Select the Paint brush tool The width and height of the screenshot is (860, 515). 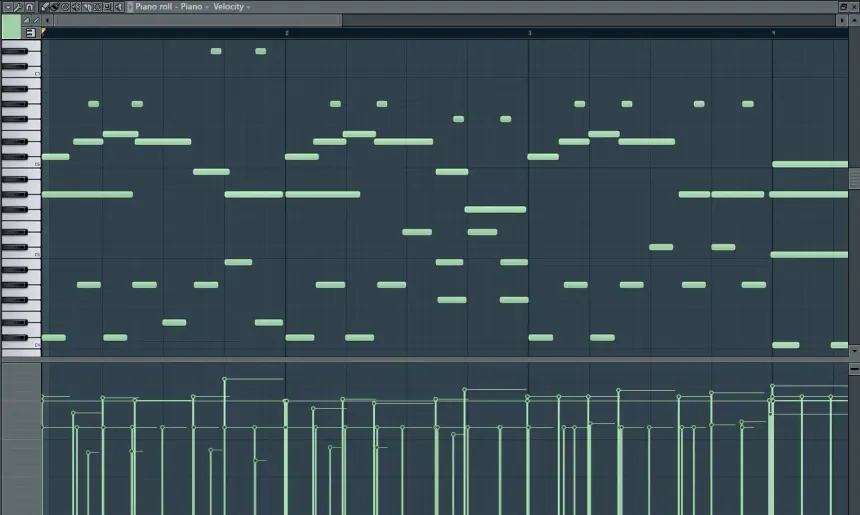pos(55,7)
